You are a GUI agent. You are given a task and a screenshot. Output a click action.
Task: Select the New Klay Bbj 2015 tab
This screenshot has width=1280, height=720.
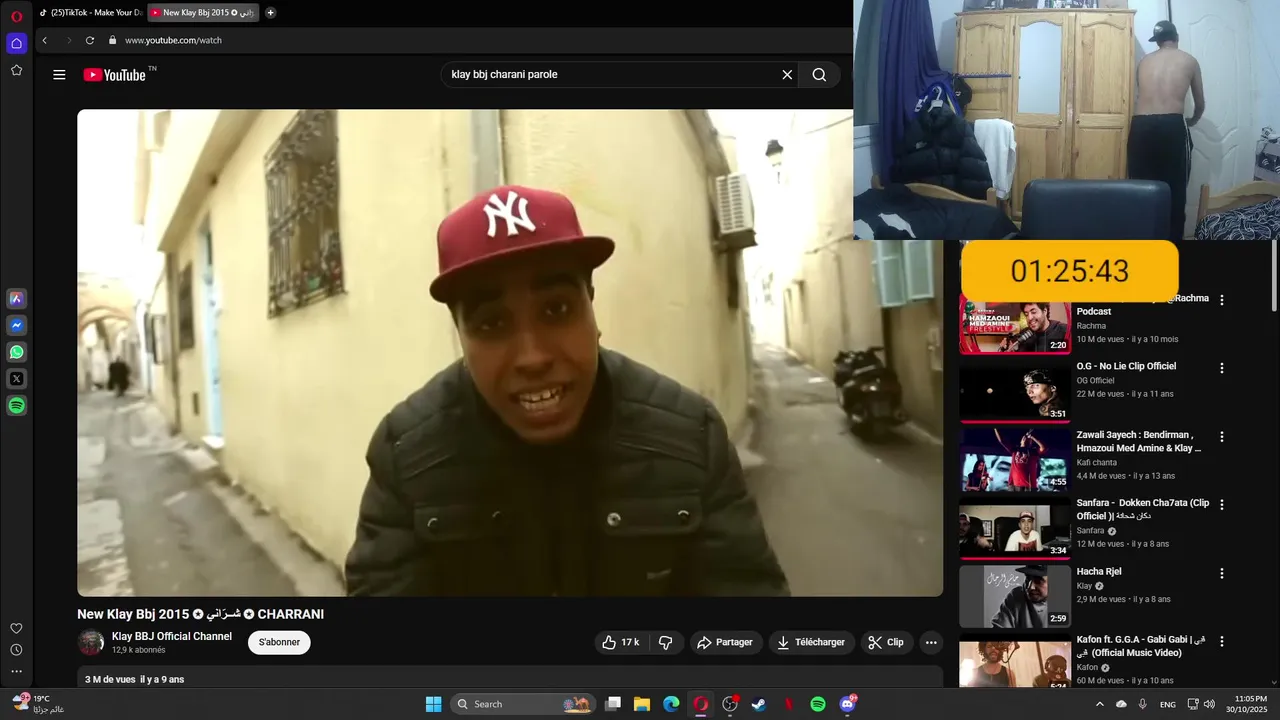coord(203,13)
